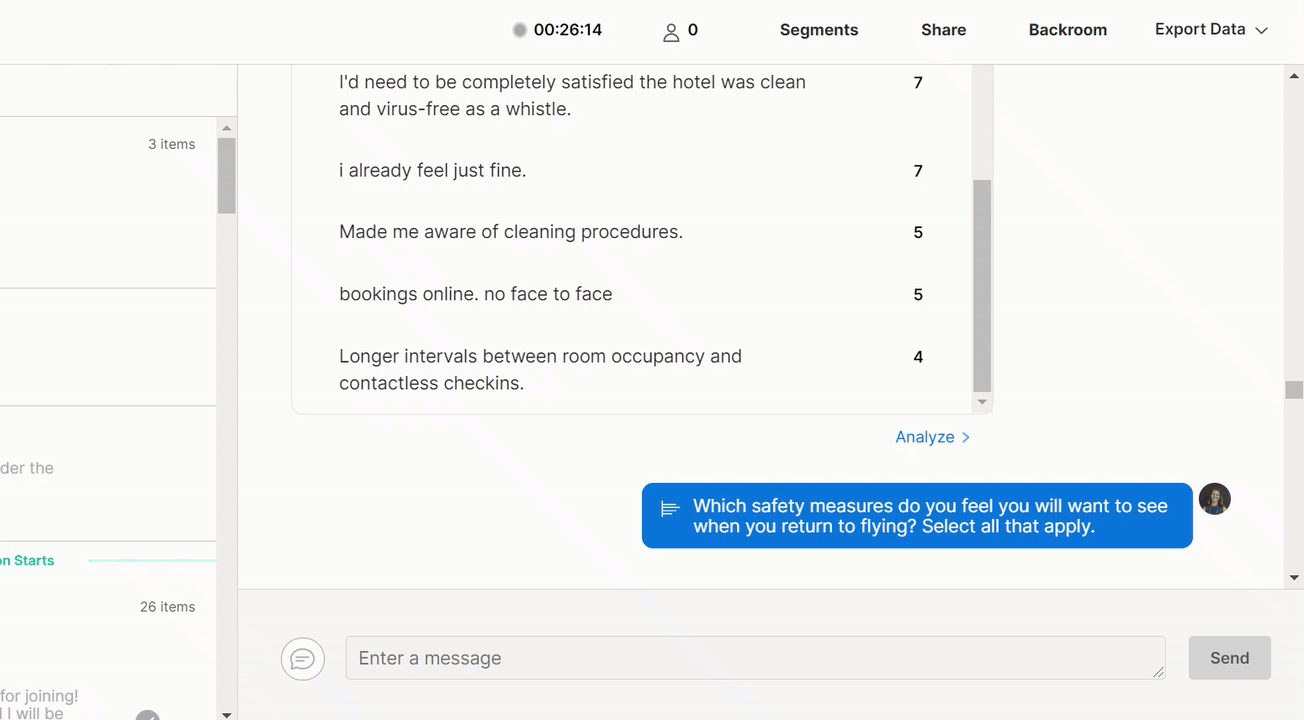Image resolution: width=1304 pixels, height=720 pixels.
Task: Select the "bookings online. no face to face" response
Action: [x=475, y=294]
